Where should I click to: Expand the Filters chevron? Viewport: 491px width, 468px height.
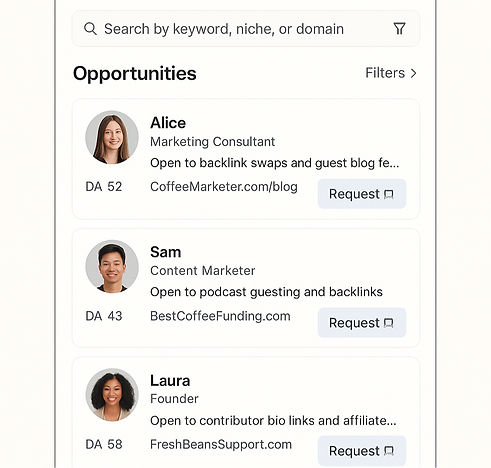point(413,73)
